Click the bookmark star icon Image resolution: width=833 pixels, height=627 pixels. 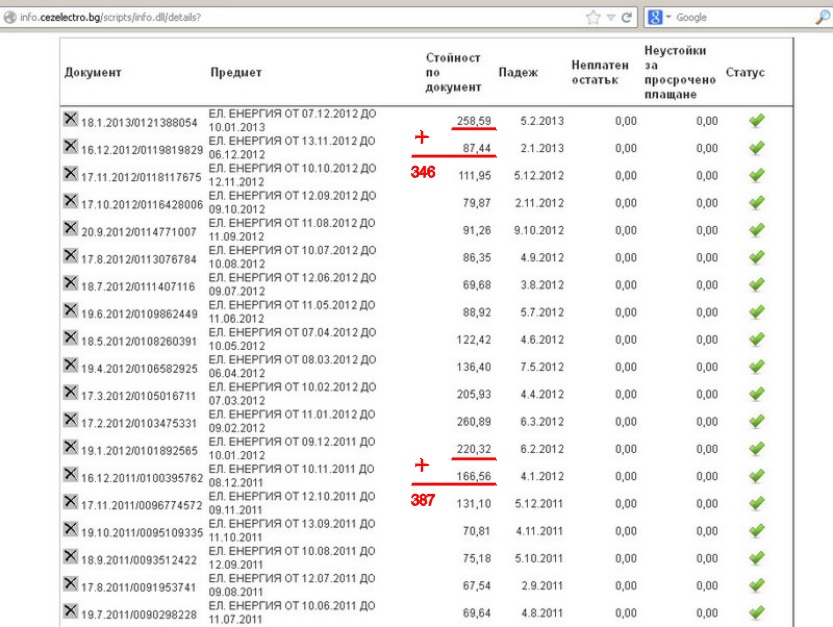[x=593, y=17]
